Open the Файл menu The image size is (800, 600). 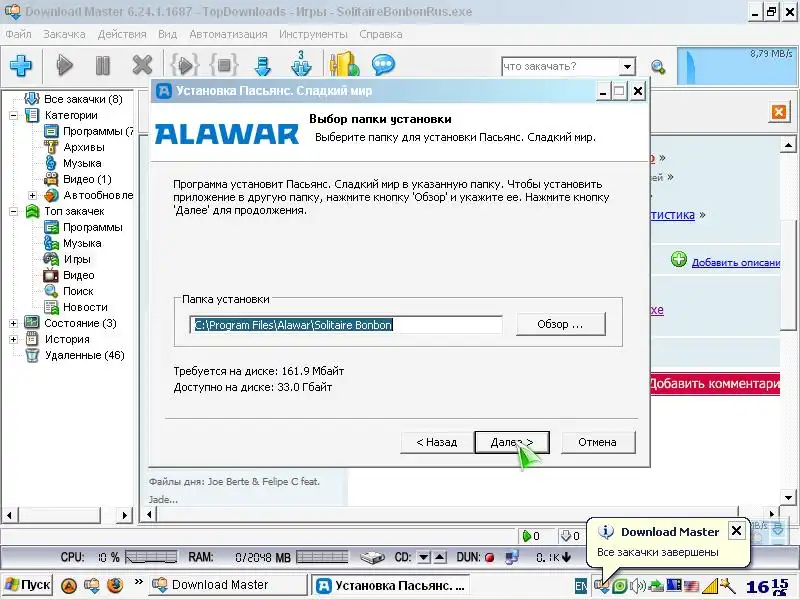[x=18, y=34]
